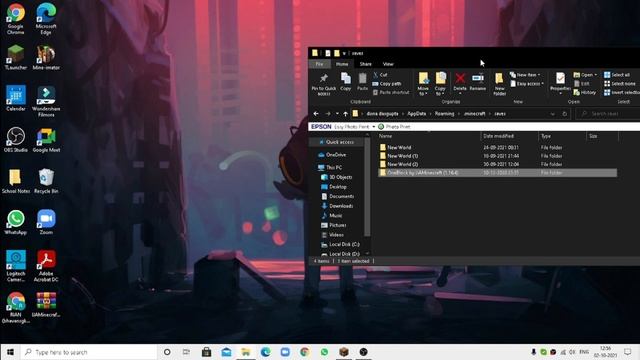Open Adobe Acrobat DC desktop shortcut
The width and height of the screenshot is (640, 360).
tap(46, 266)
